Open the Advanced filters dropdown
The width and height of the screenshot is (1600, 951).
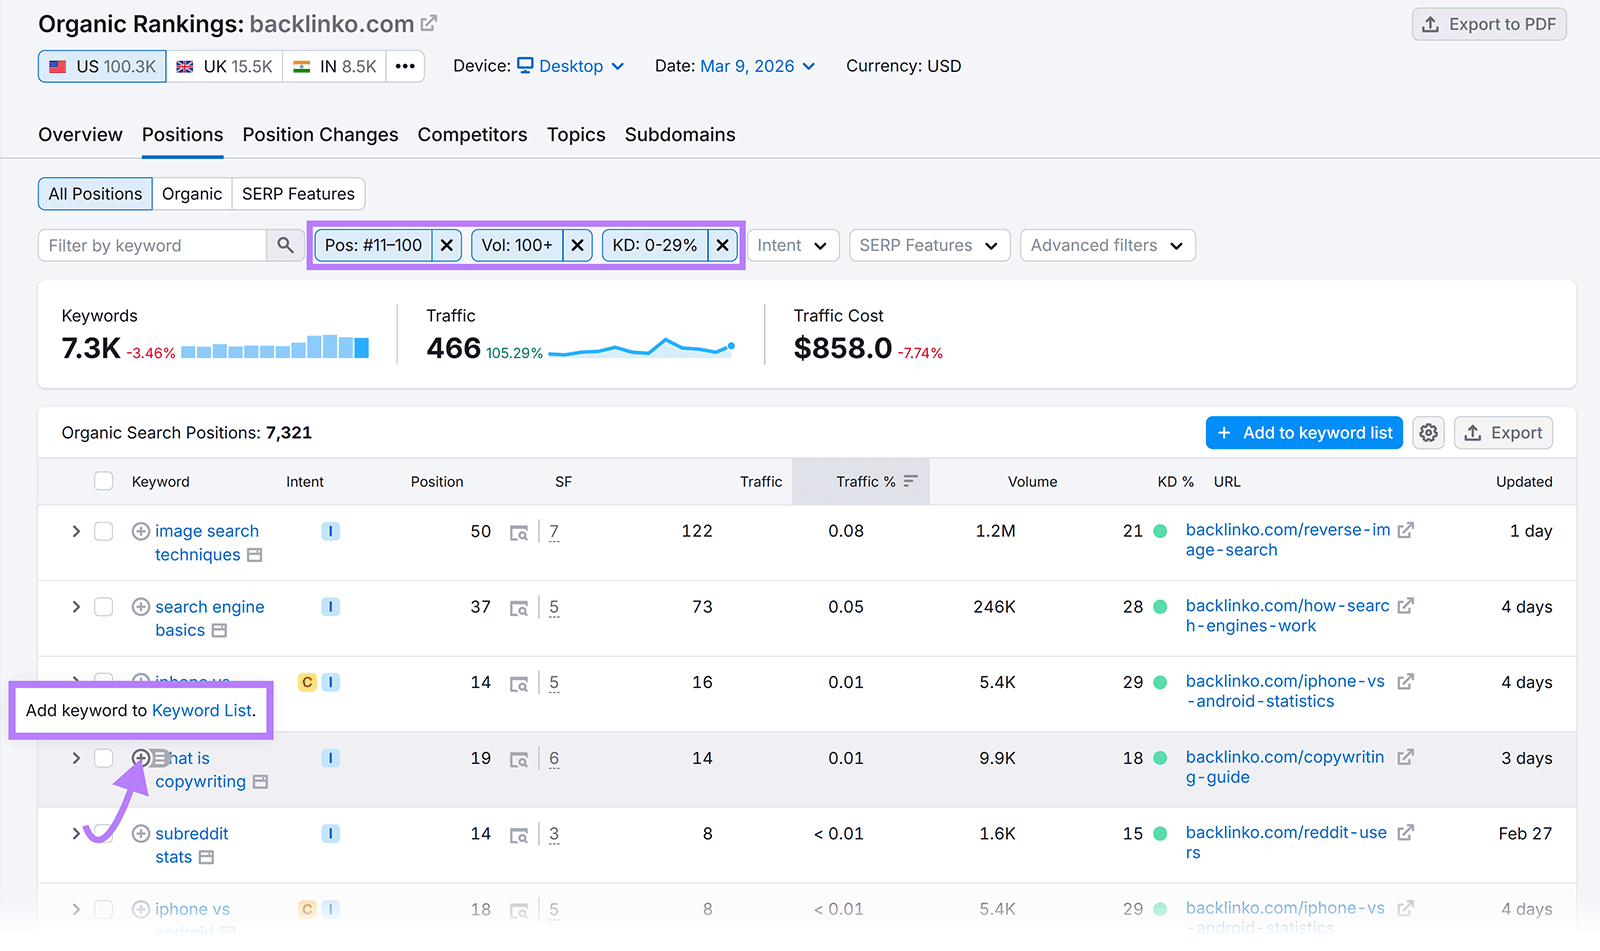click(x=1106, y=245)
